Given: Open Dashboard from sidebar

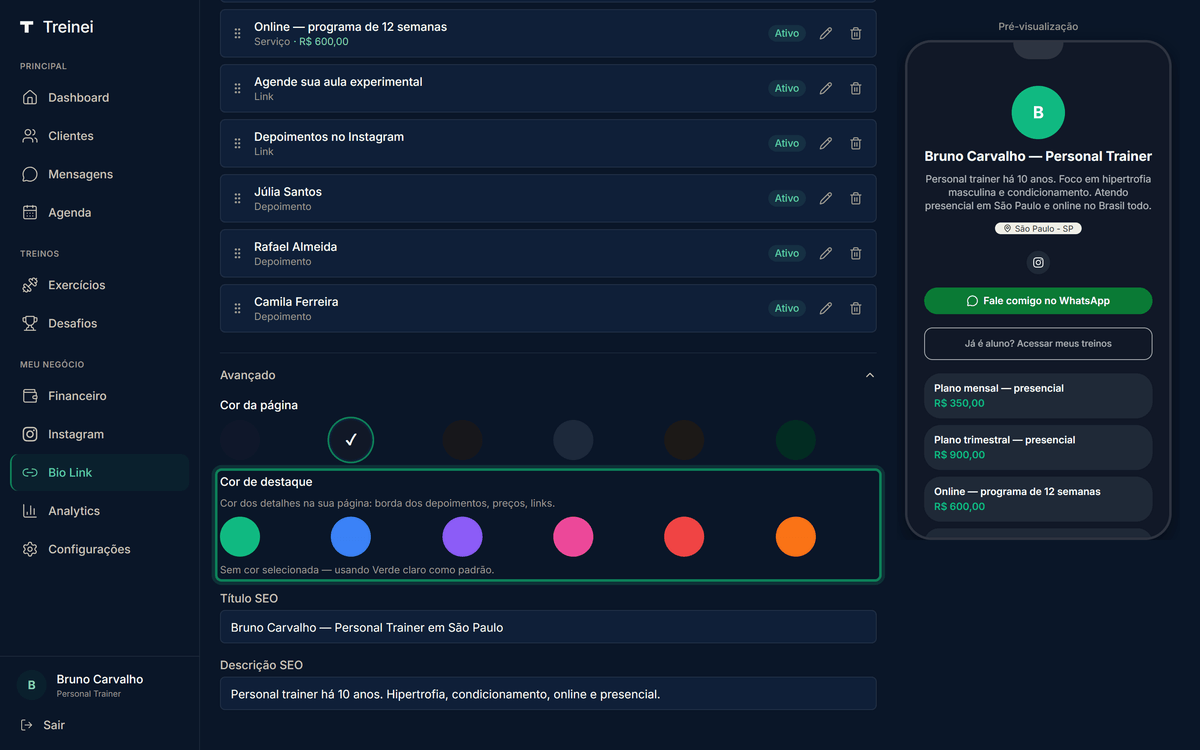Looking at the screenshot, I should point(99,97).
